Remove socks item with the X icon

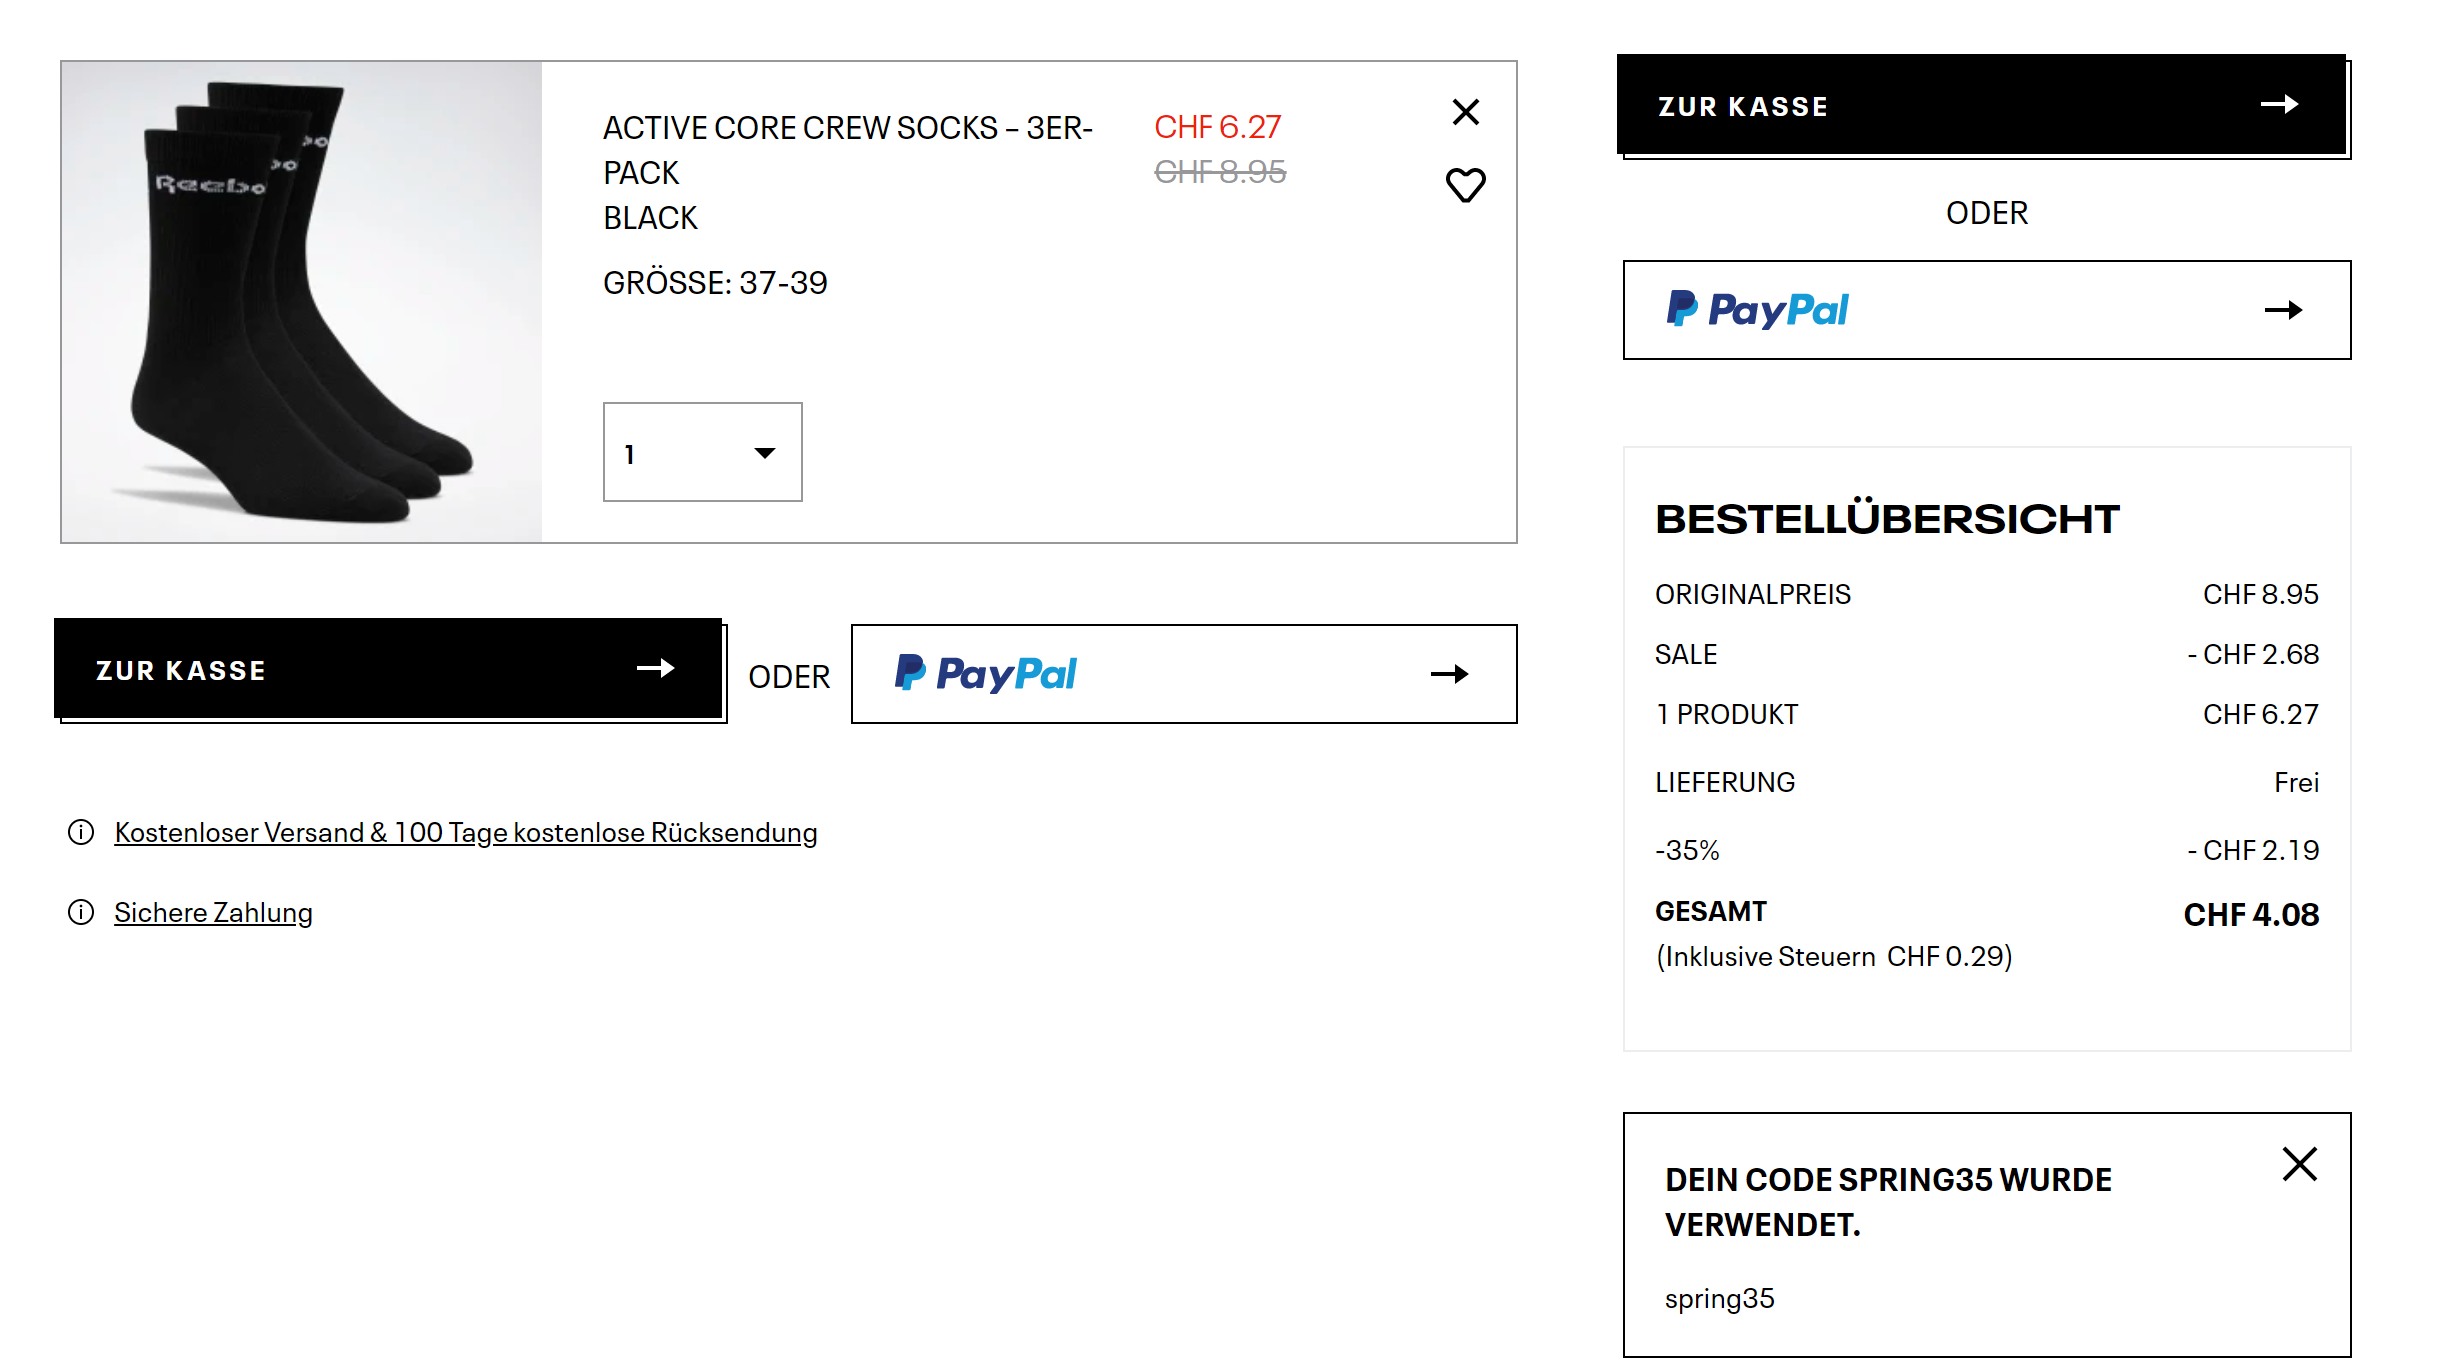click(x=1465, y=112)
